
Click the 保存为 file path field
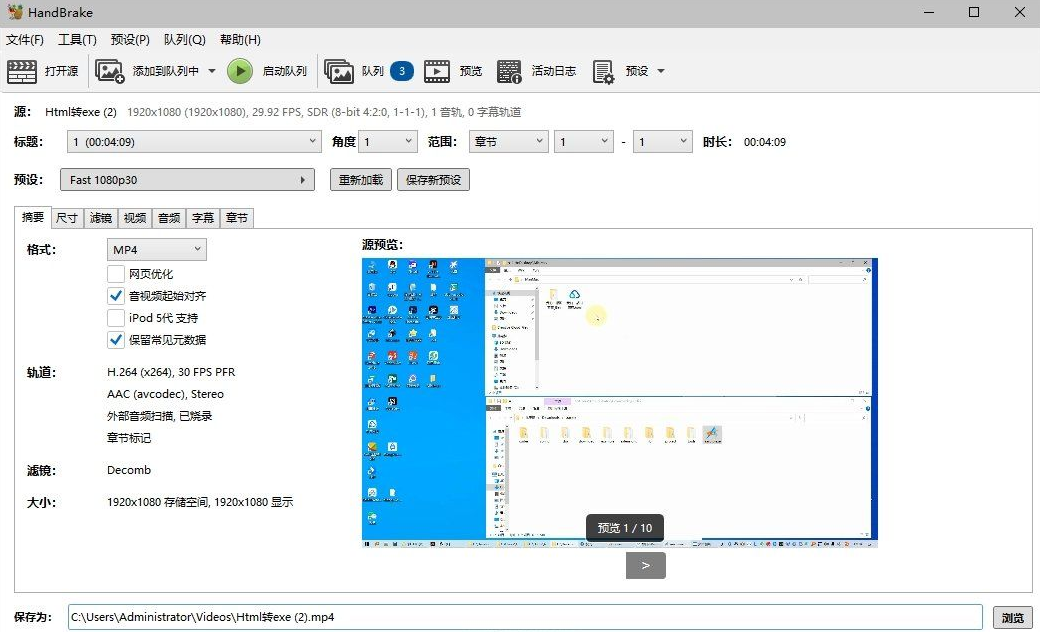tap(525, 617)
